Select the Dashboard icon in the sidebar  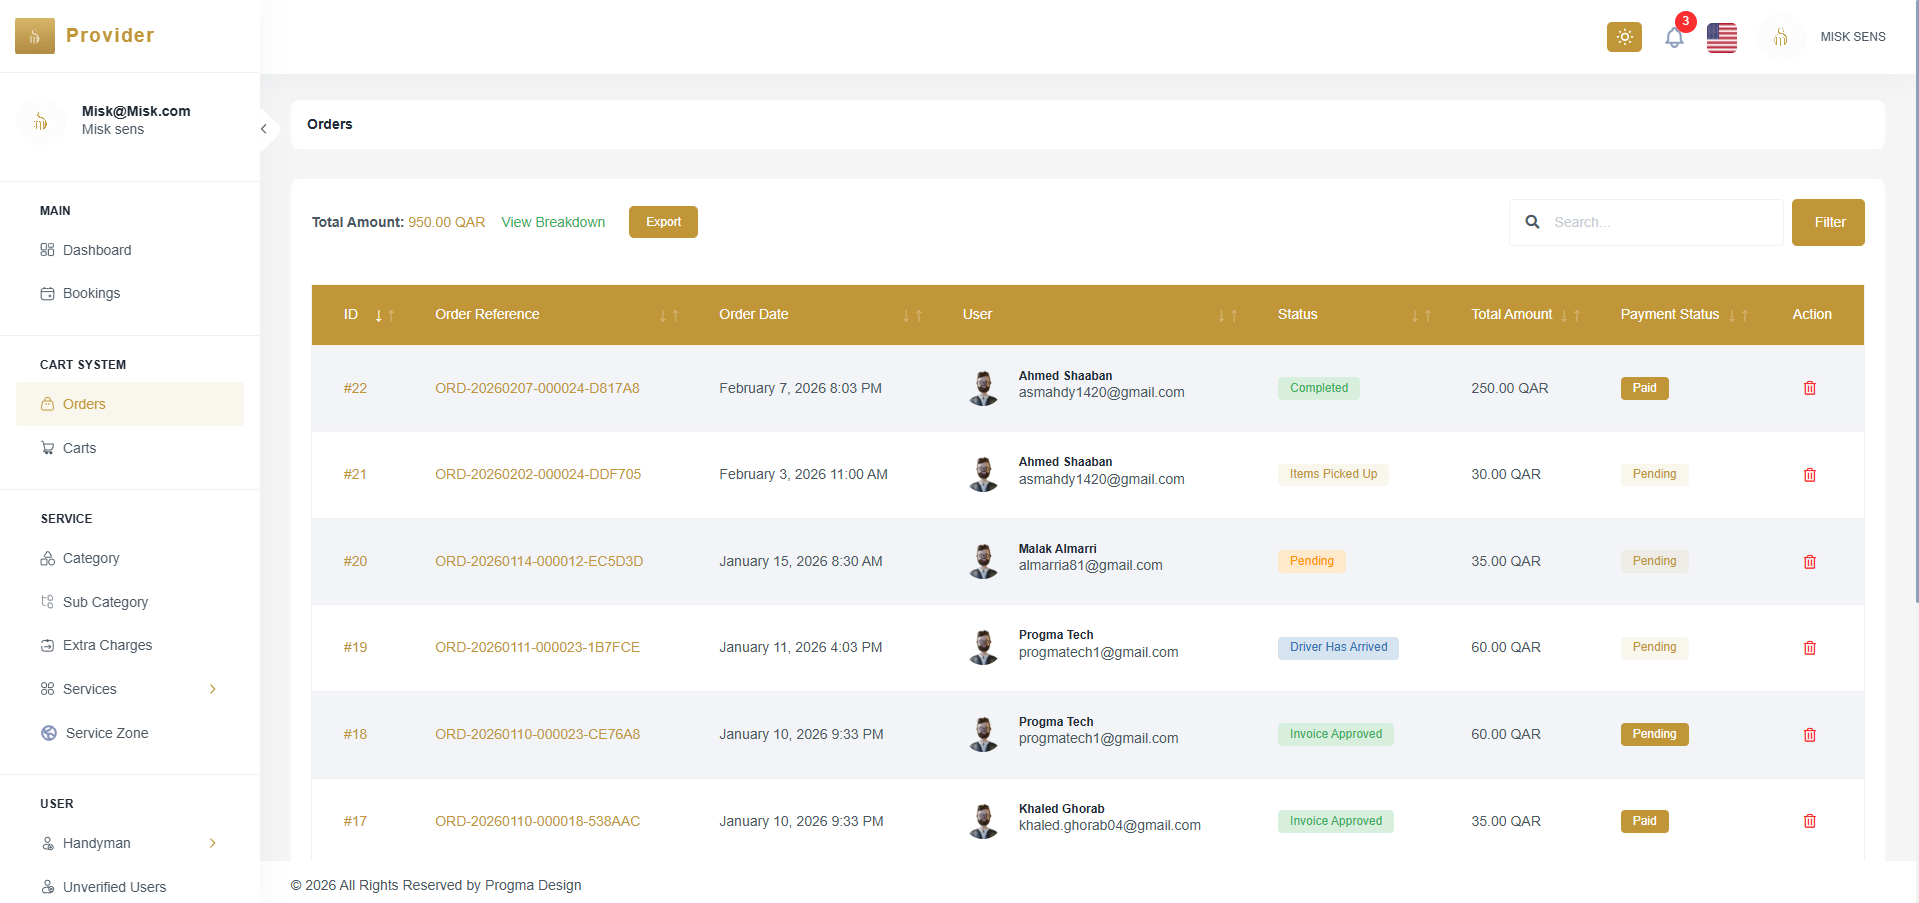click(48, 250)
